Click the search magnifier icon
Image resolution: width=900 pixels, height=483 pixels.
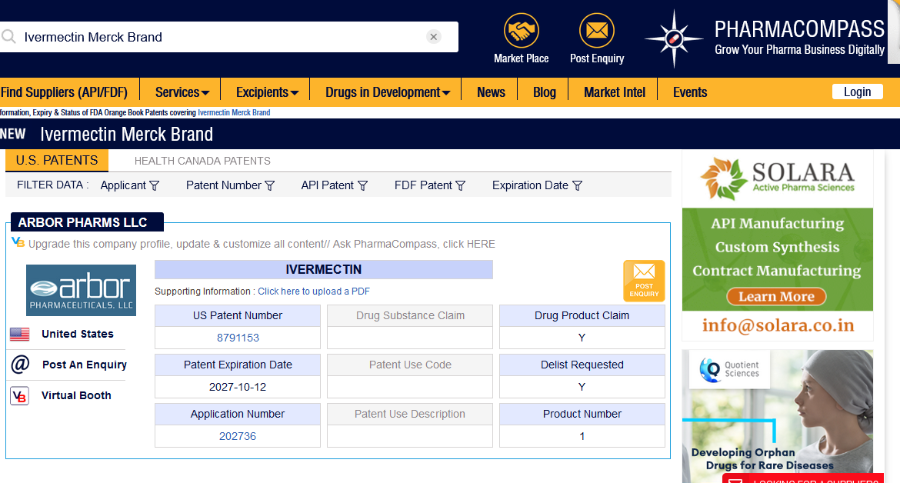9,37
